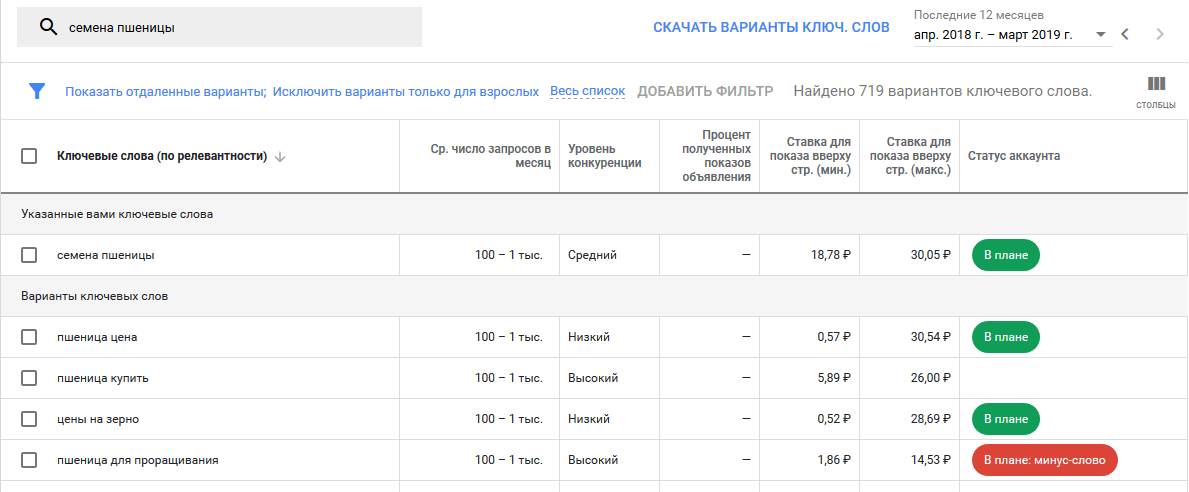The height and width of the screenshot is (492, 1189).
Task: Tick checkbox for "пшеница для проращивания"
Action: click(29, 460)
